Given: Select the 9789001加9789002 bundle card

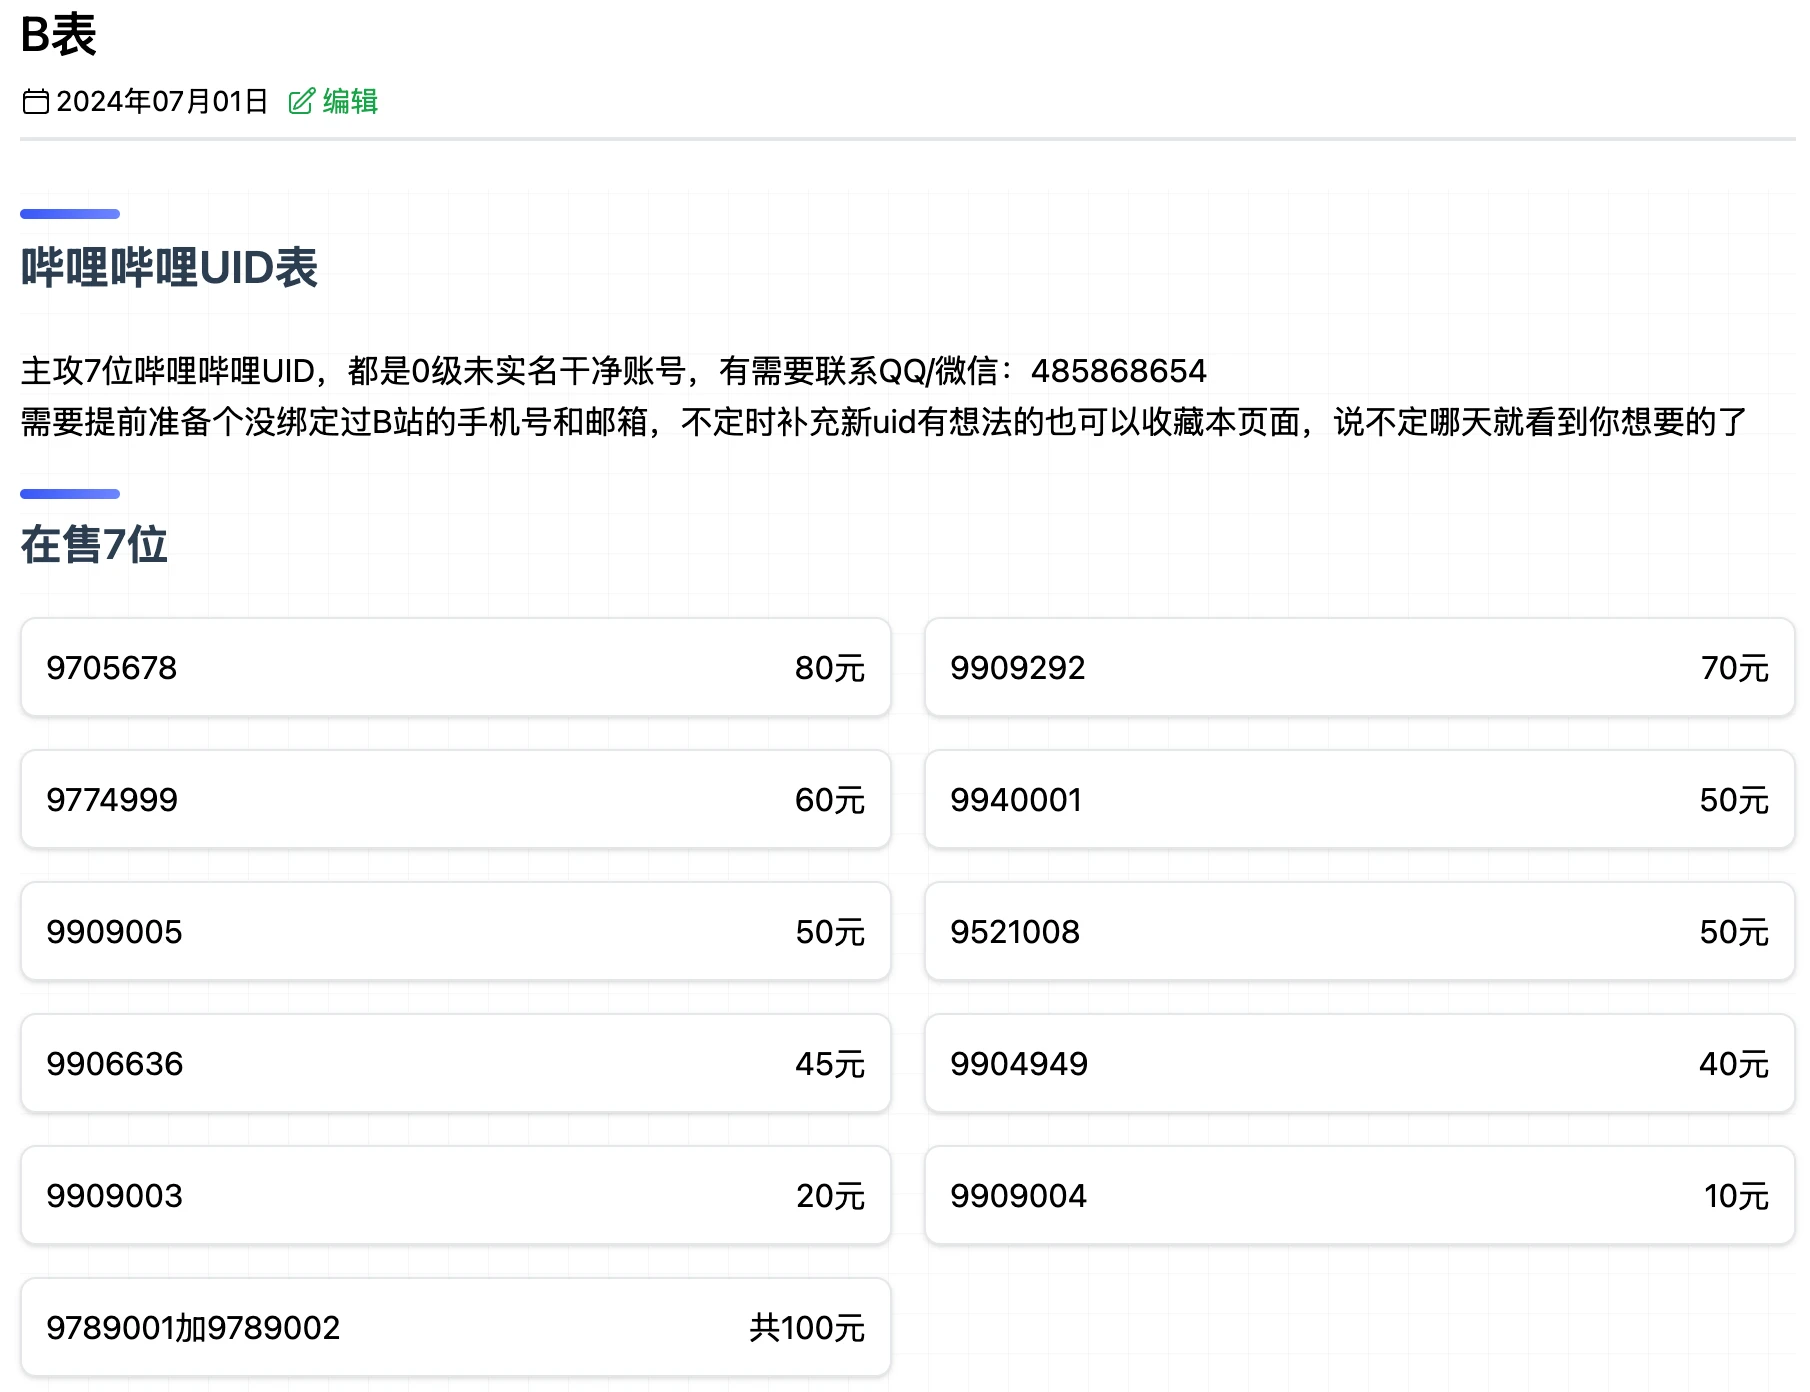Looking at the screenshot, I should (x=455, y=1327).
